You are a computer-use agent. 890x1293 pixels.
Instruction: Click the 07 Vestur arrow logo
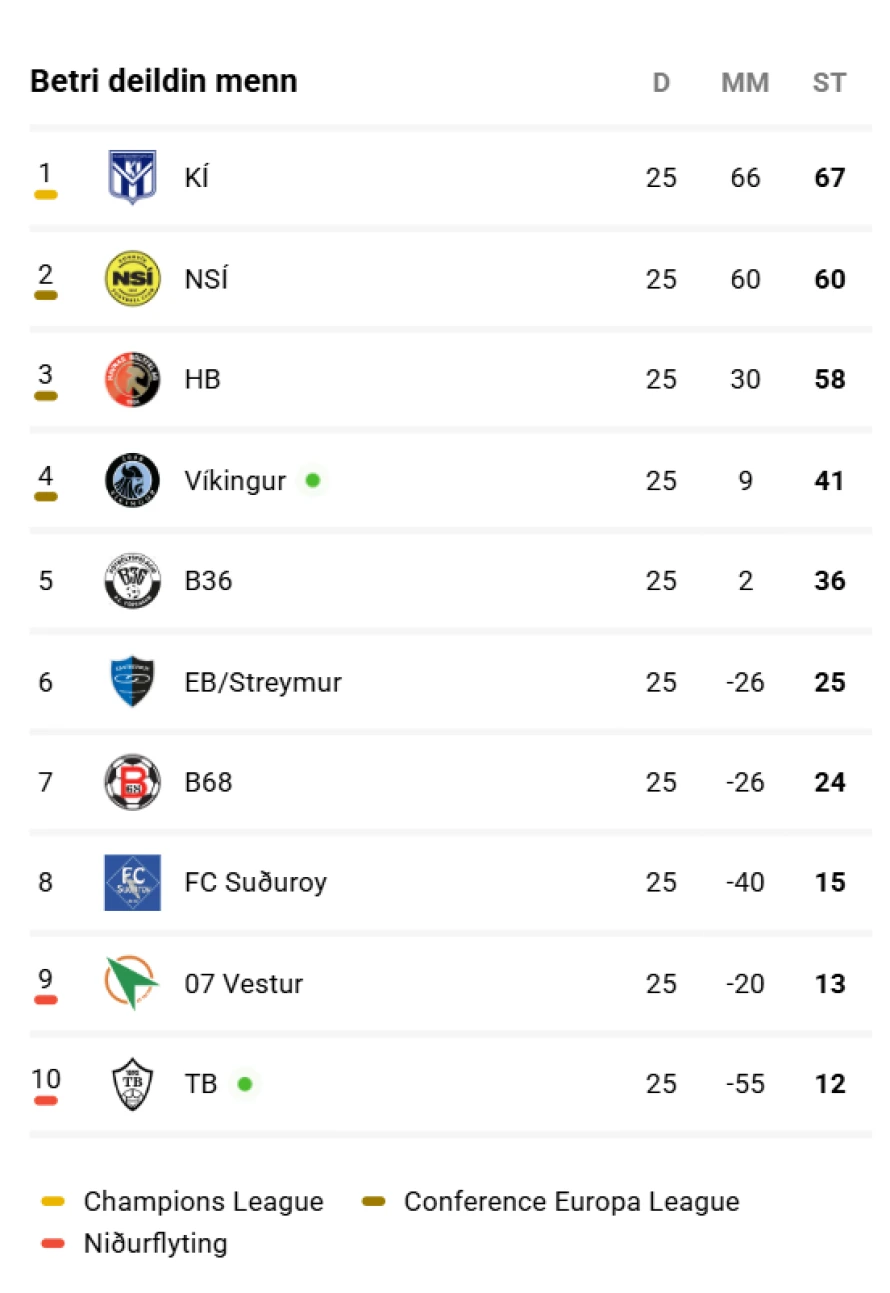click(132, 983)
